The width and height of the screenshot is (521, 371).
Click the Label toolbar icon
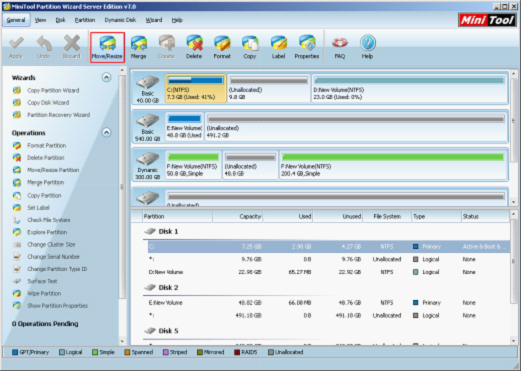[x=279, y=43]
